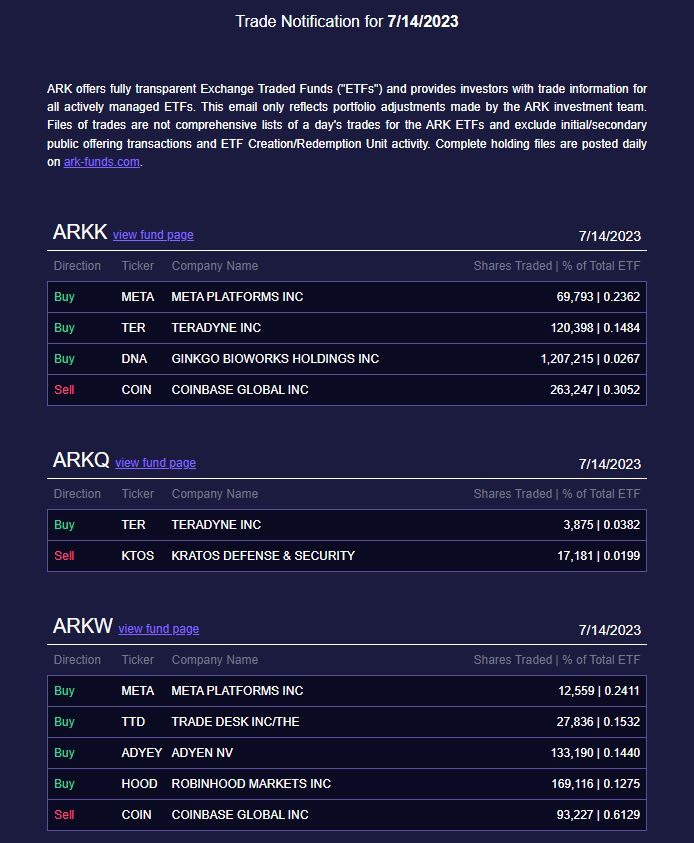Click the HOOD ticker symbol
Viewport: 694px width, 843px height.
(139, 784)
